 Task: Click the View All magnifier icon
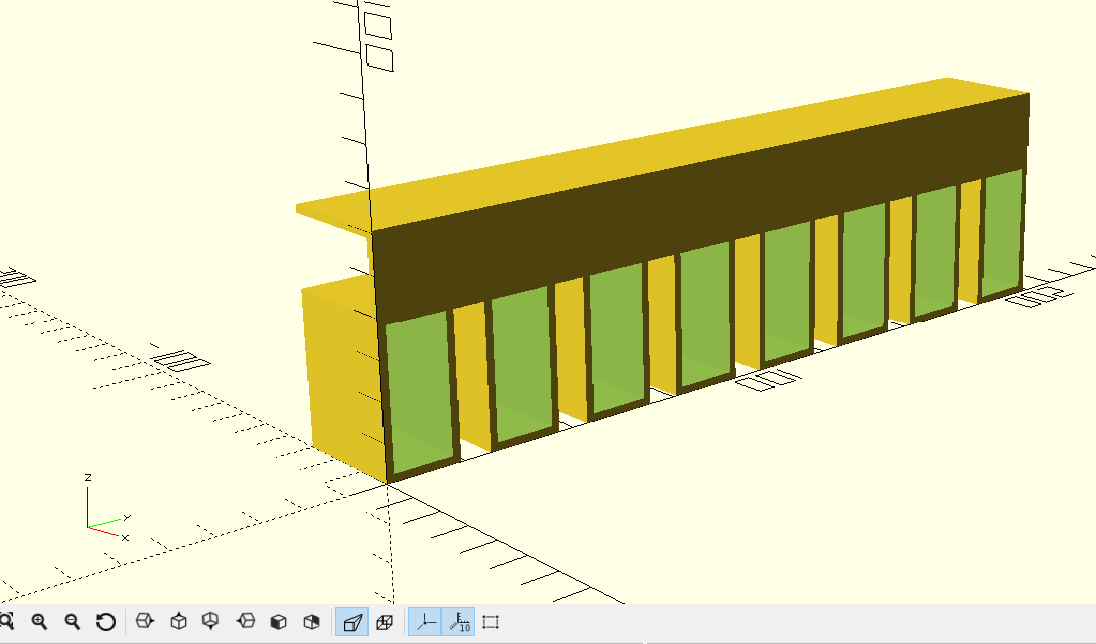(x=6, y=622)
